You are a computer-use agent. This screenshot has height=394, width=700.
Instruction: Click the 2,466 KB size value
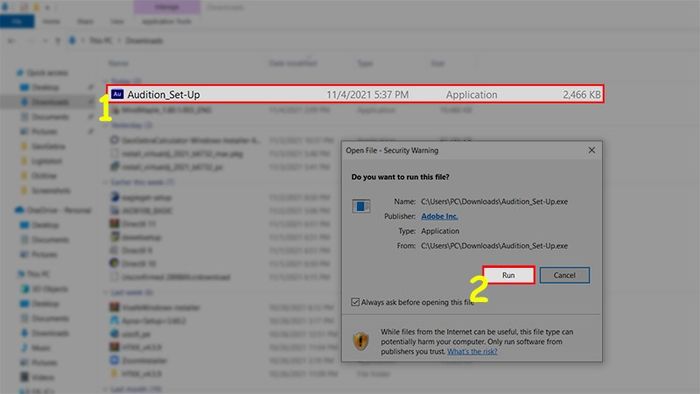tap(581, 95)
